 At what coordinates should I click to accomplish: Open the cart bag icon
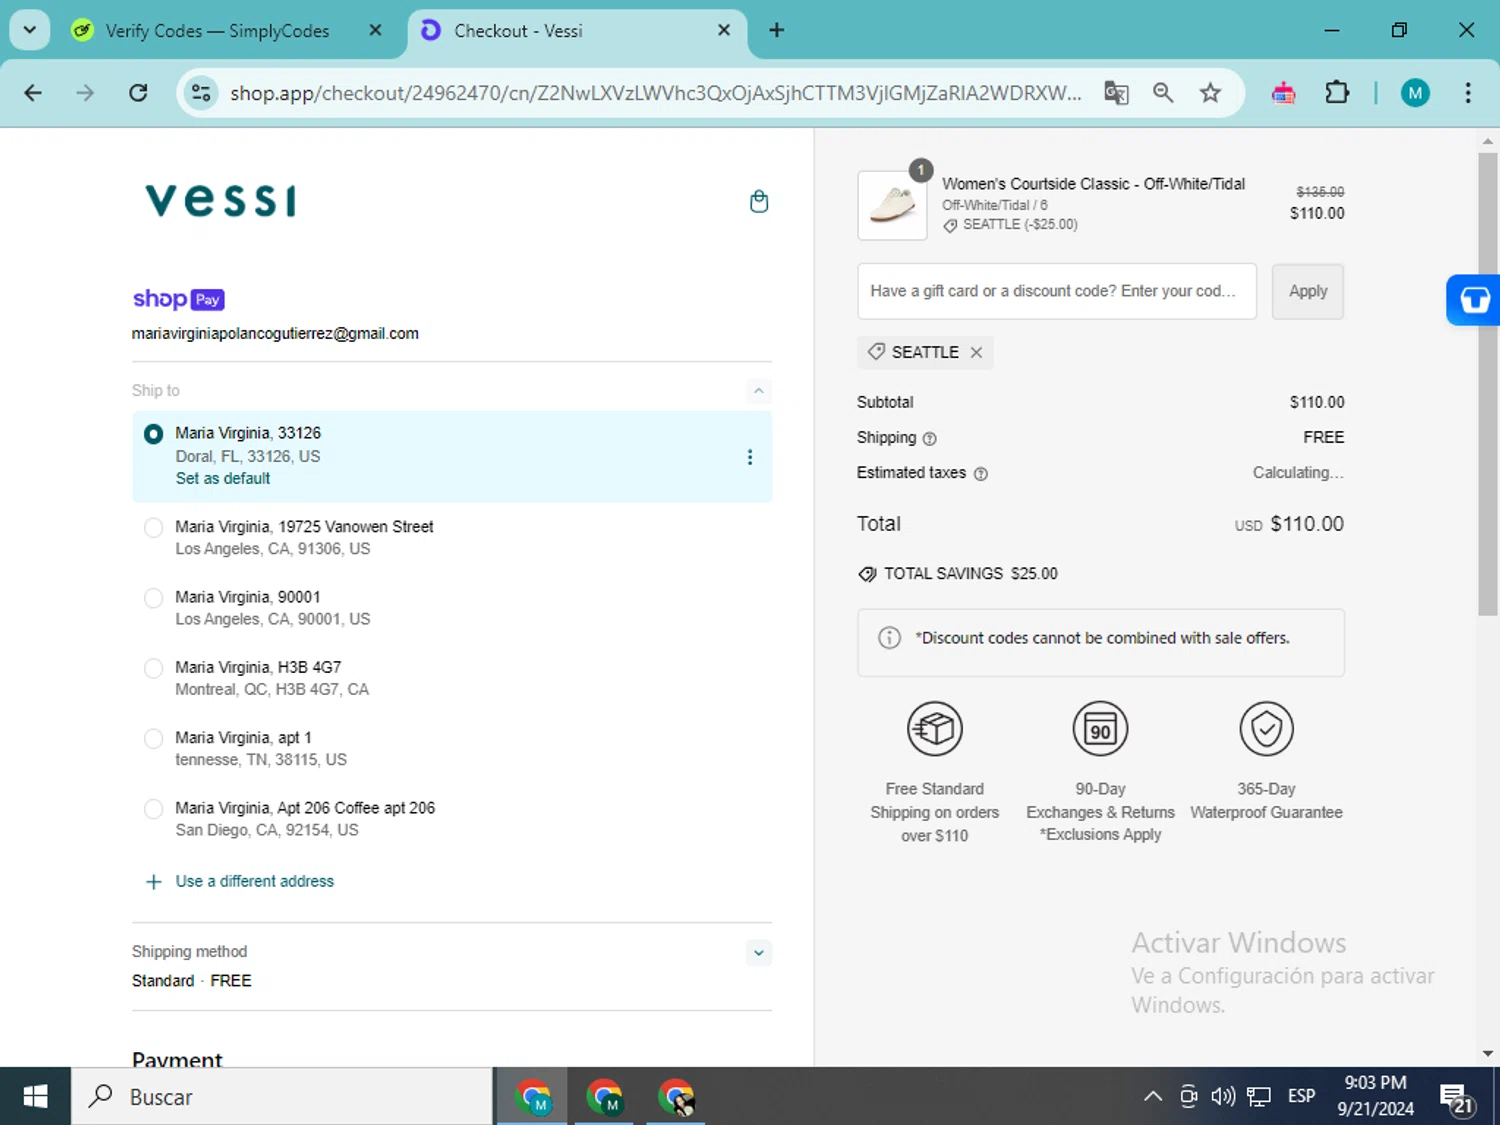pyautogui.click(x=759, y=201)
